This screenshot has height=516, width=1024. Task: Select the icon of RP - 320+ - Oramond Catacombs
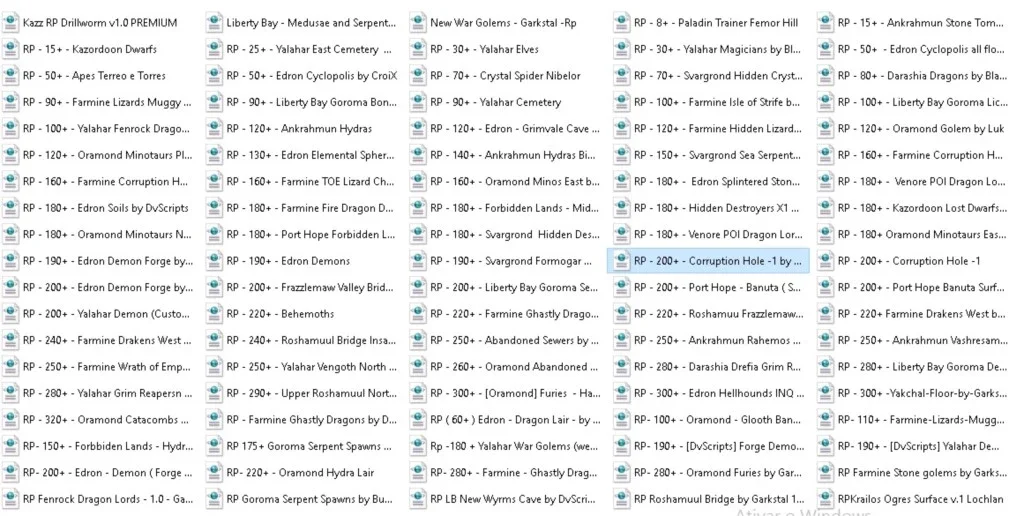[10, 420]
